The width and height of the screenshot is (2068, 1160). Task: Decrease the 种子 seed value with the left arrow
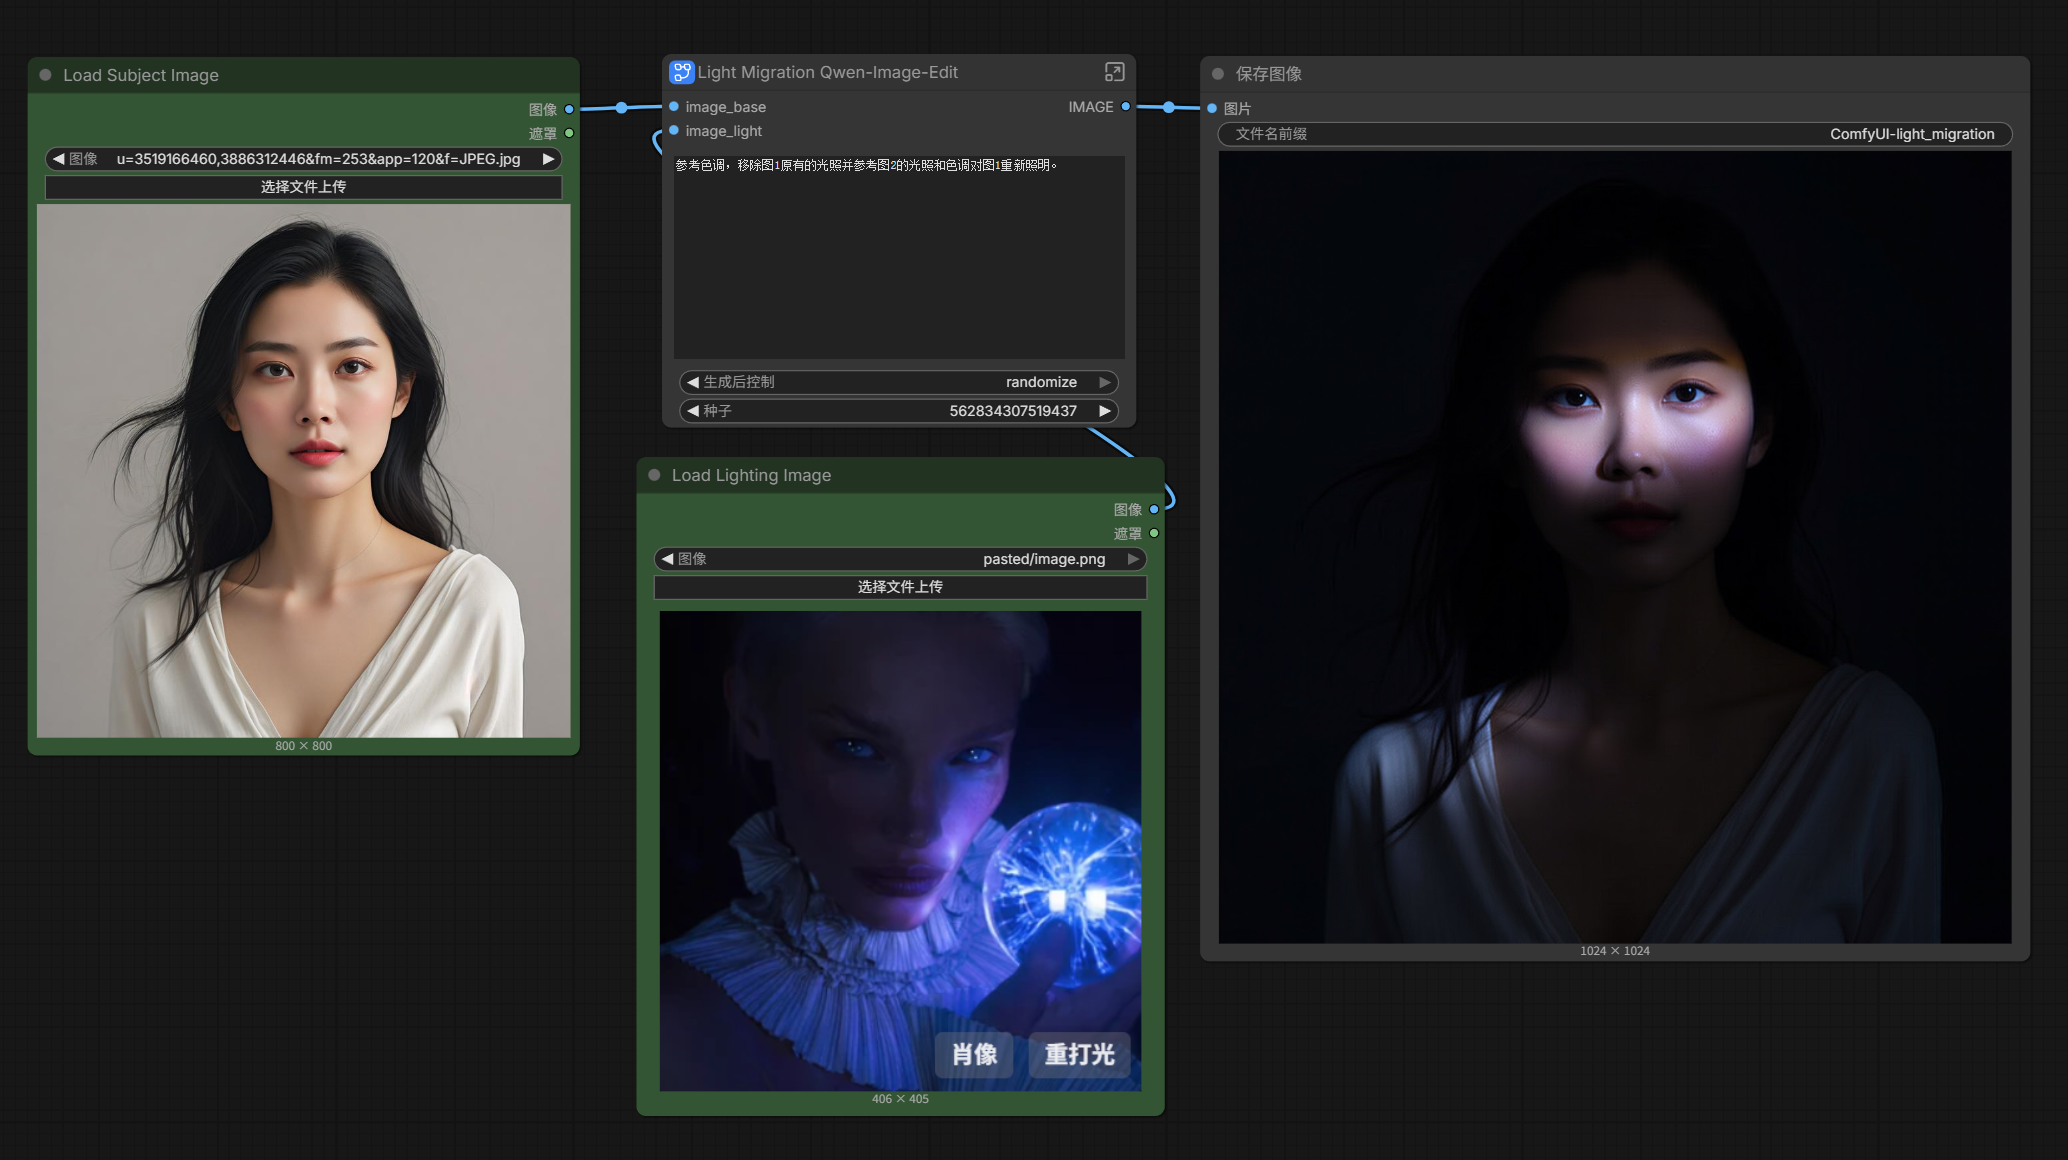[x=692, y=411]
